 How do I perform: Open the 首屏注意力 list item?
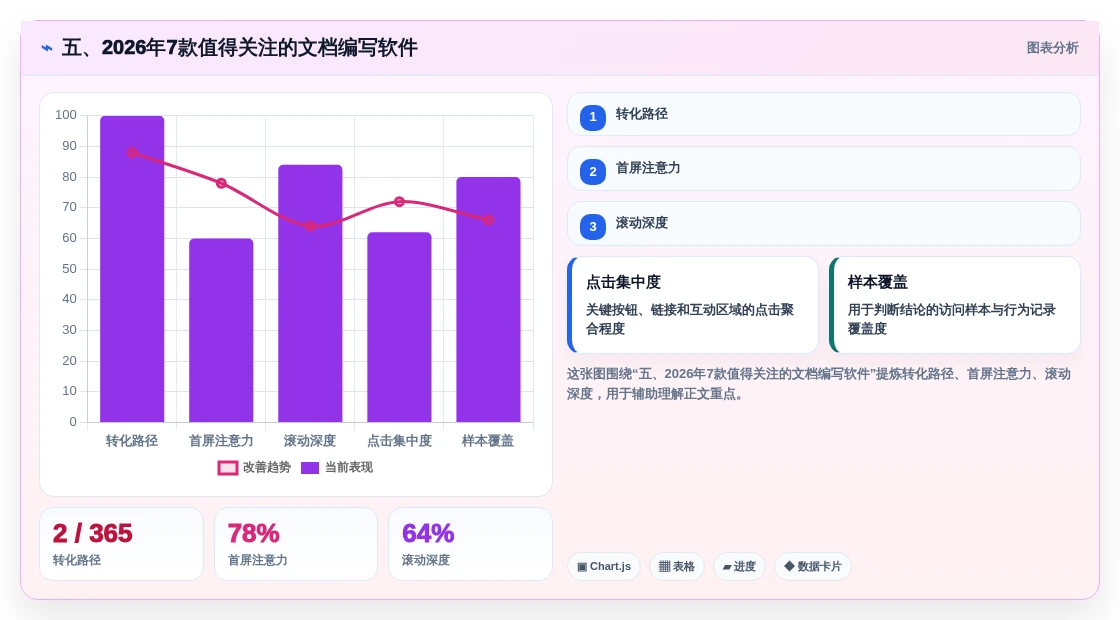point(824,169)
